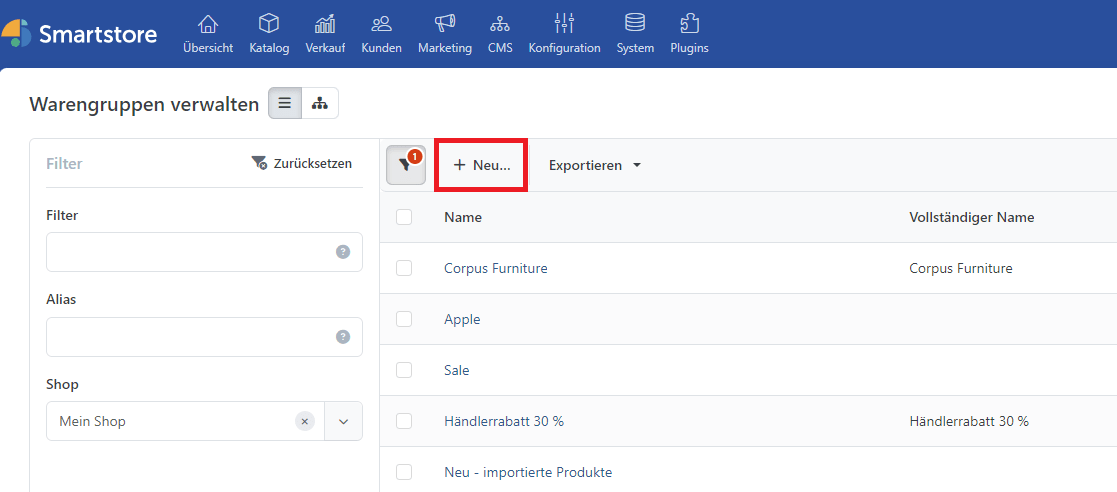
Task: Tick the Corpus Furniture row checkbox
Action: click(x=404, y=268)
